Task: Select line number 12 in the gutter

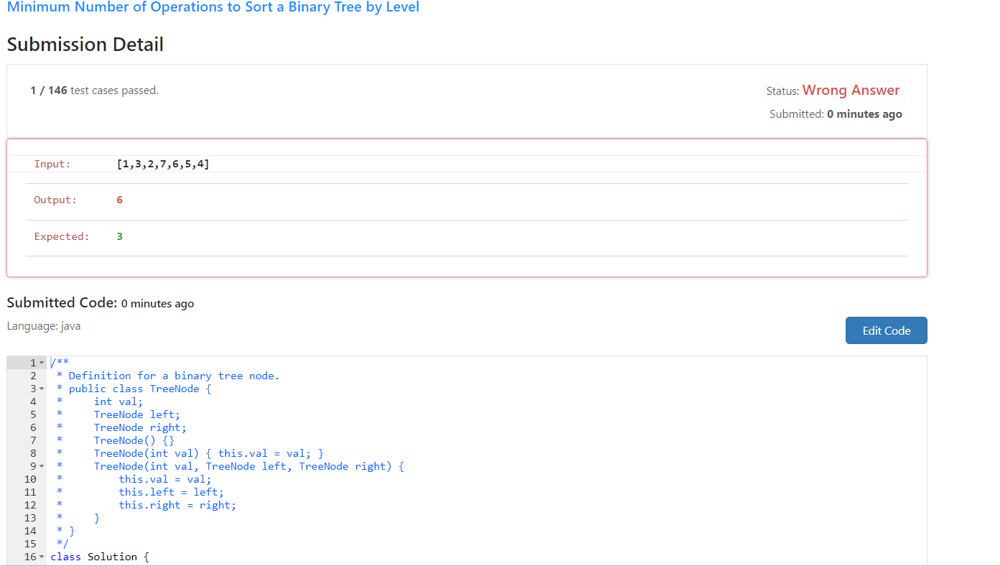Action: tap(30, 505)
